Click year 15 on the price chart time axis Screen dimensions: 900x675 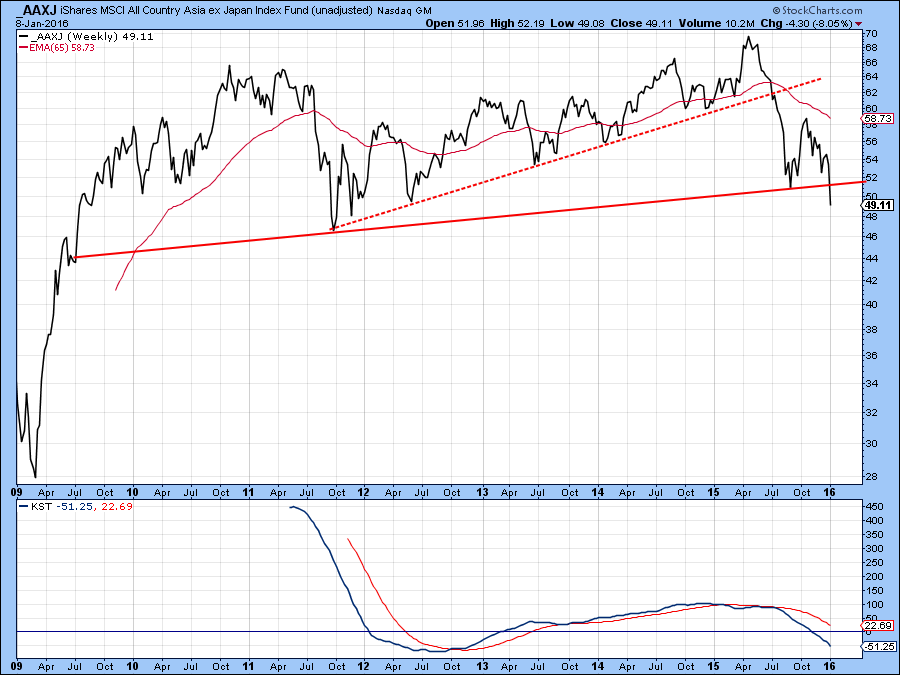click(x=713, y=492)
